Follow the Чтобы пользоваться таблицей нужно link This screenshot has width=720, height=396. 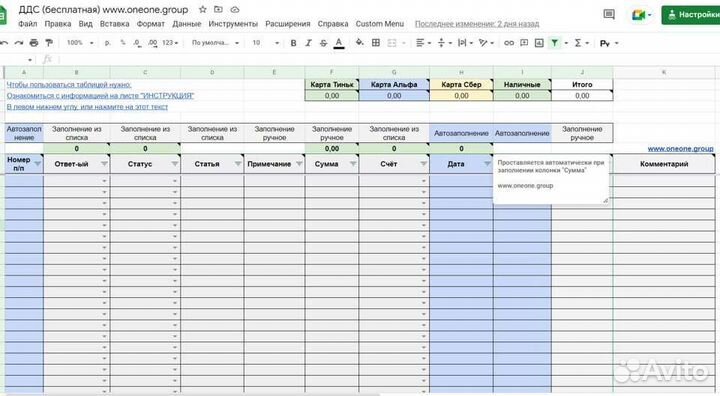69,85
